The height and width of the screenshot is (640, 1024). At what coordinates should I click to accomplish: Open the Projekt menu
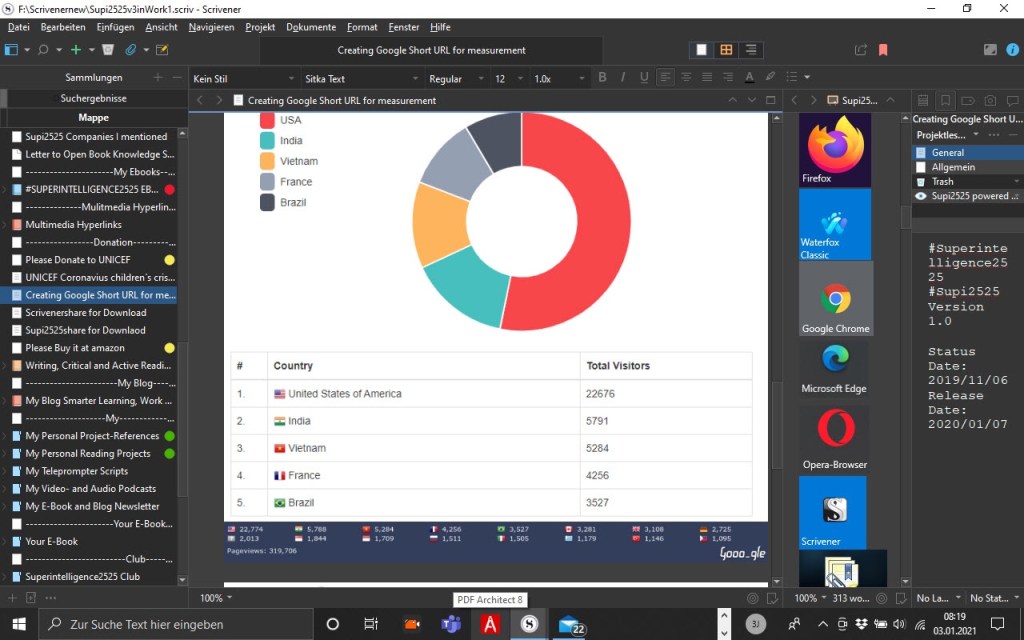(260, 27)
